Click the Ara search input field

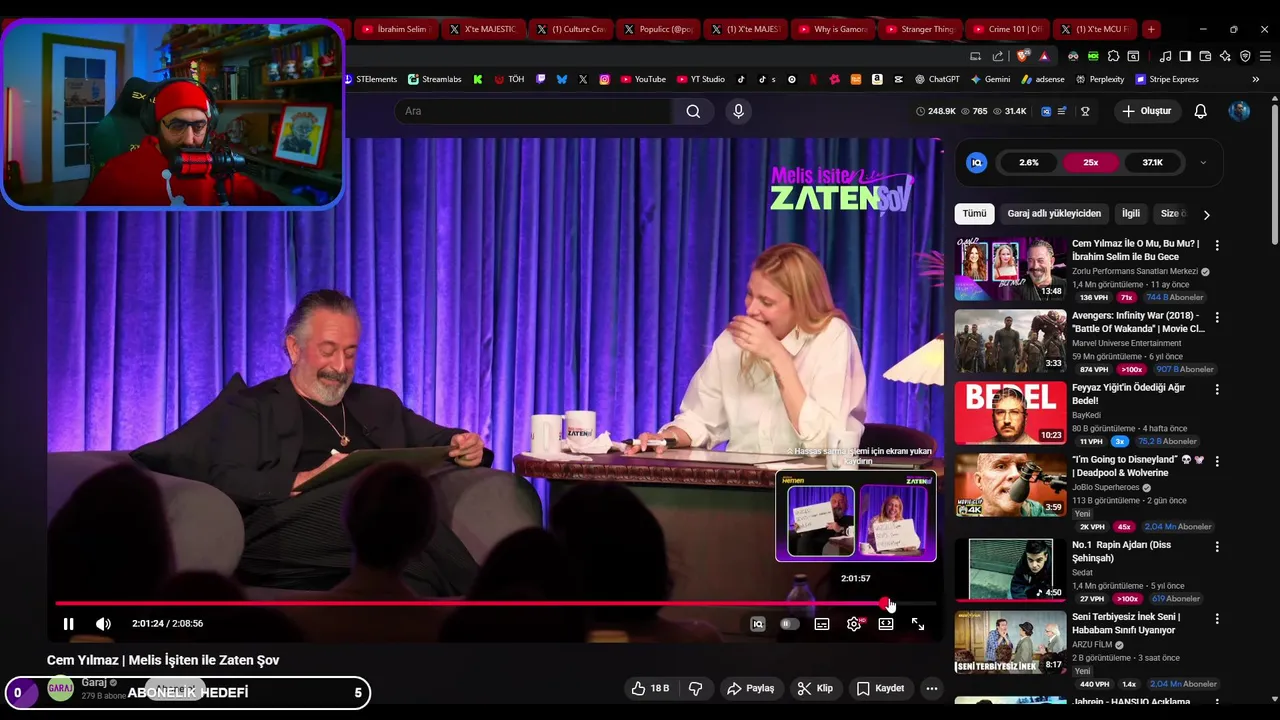click(533, 111)
